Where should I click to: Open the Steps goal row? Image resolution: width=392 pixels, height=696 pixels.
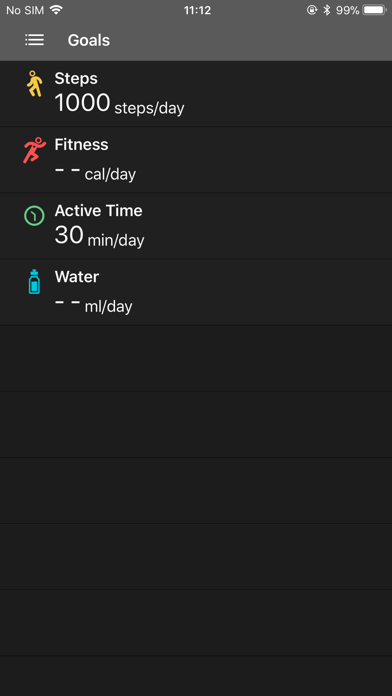click(x=196, y=94)
